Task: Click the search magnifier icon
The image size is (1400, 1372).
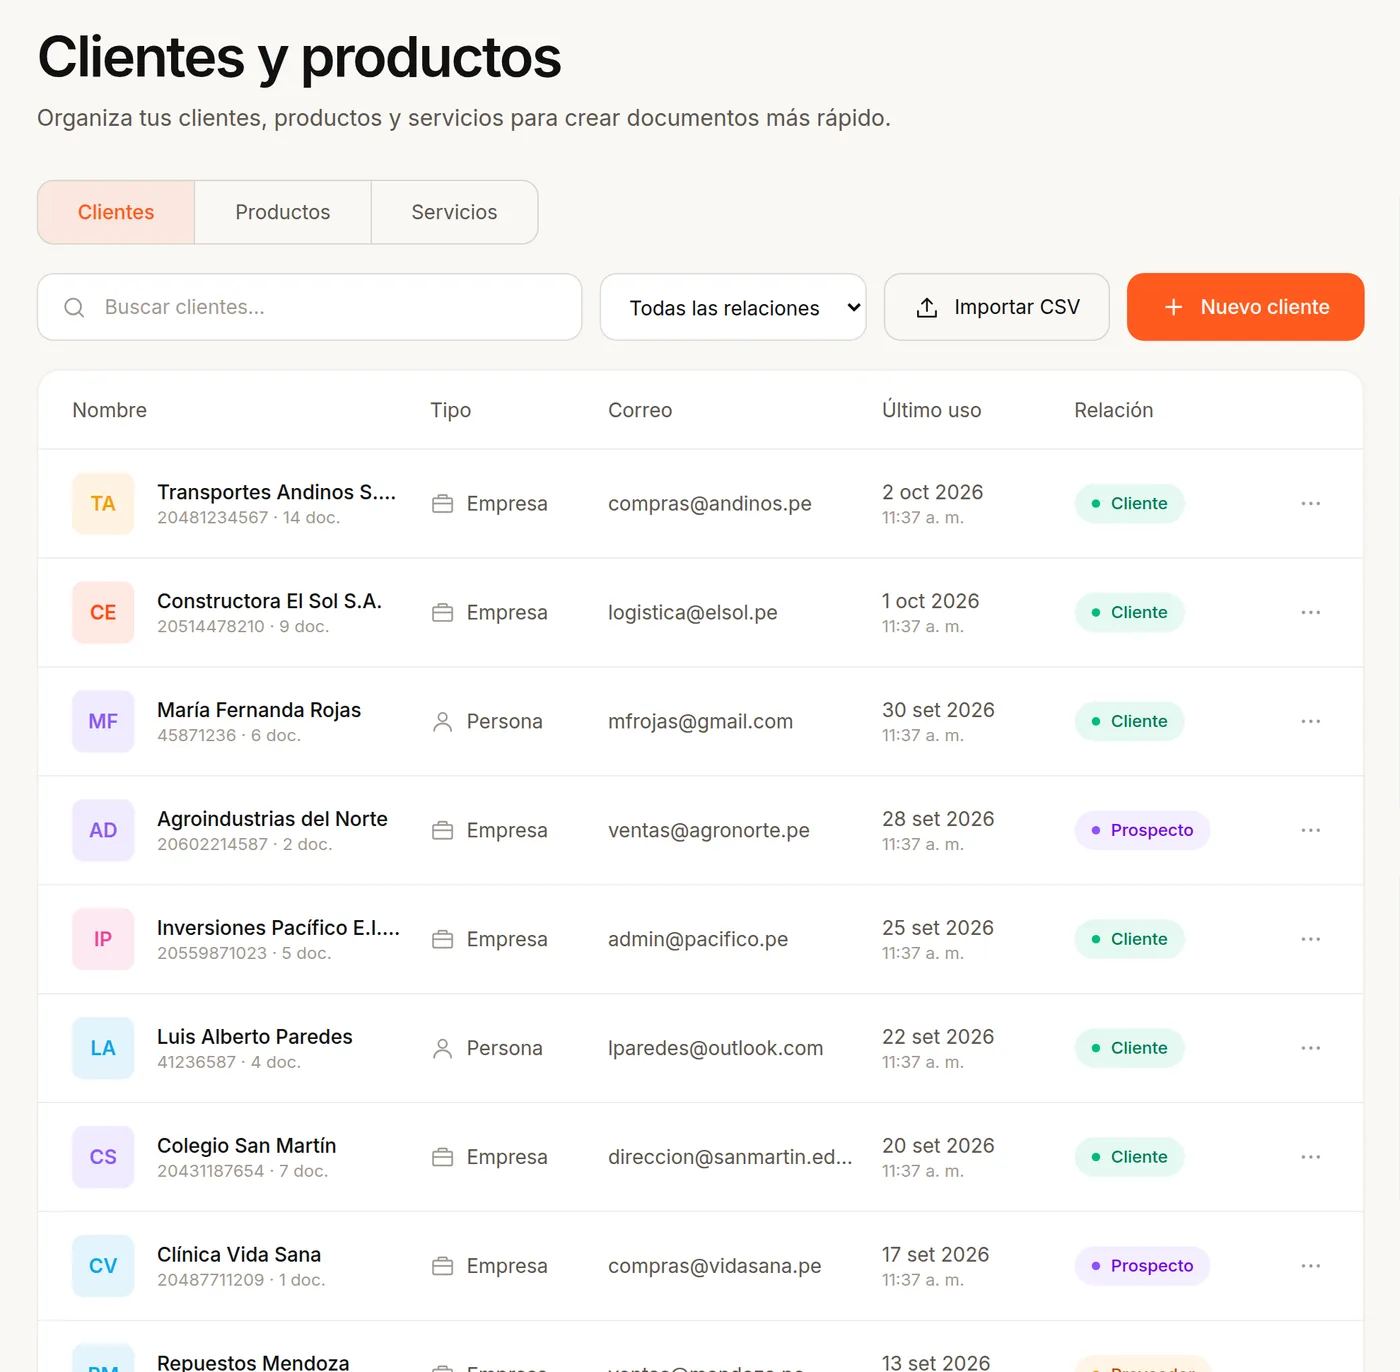Action: pos(74,307)
